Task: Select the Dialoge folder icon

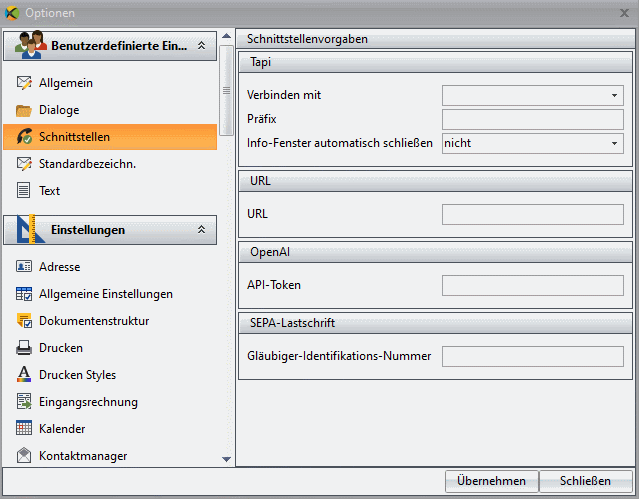Action: coord(24,110)
